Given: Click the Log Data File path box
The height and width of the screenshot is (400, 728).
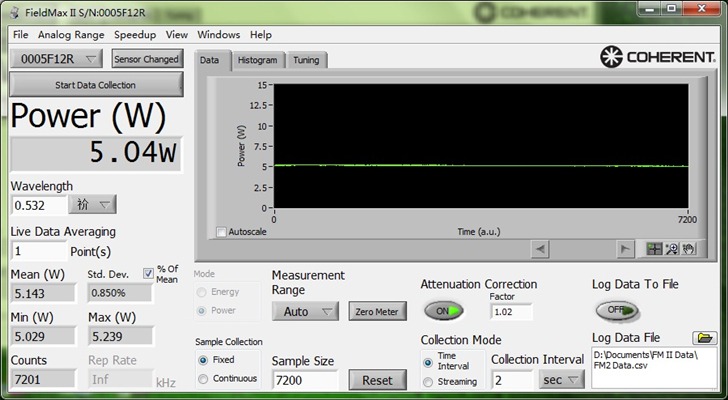Looking at the screenshot, I should point(655,368).
